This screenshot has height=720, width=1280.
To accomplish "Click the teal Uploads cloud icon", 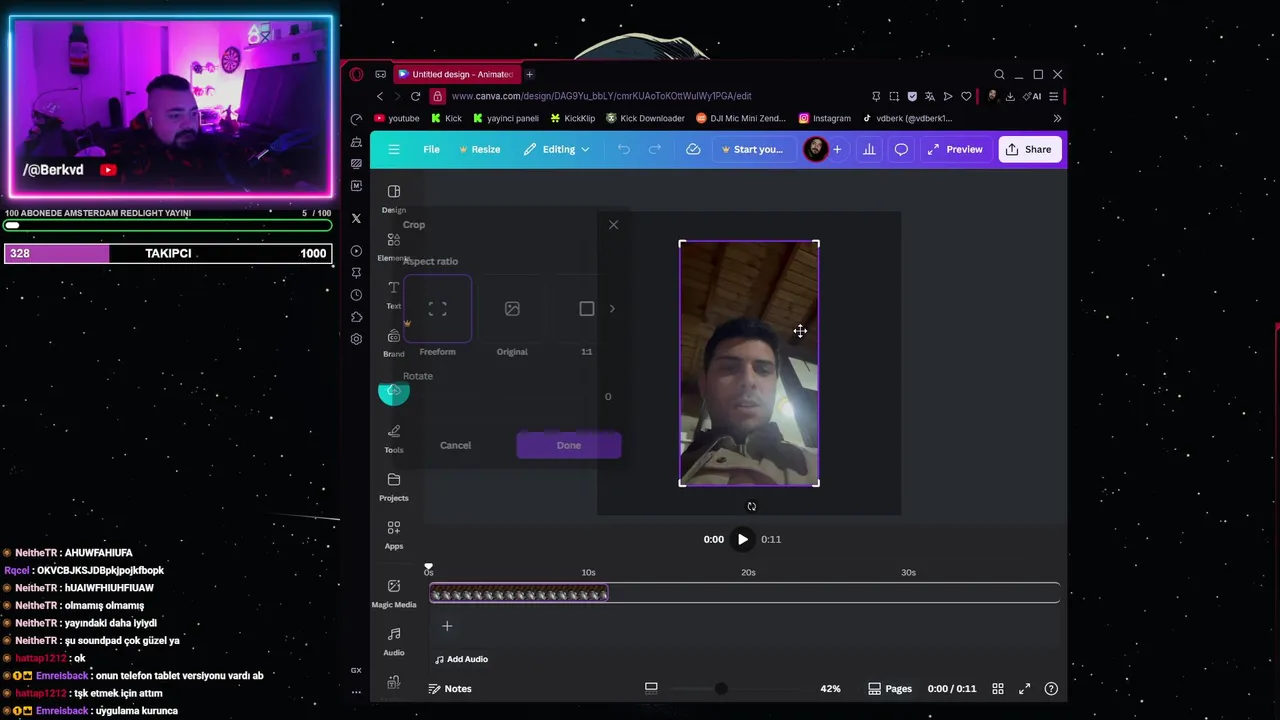I will pyautogui.click(x=394, y=390).
